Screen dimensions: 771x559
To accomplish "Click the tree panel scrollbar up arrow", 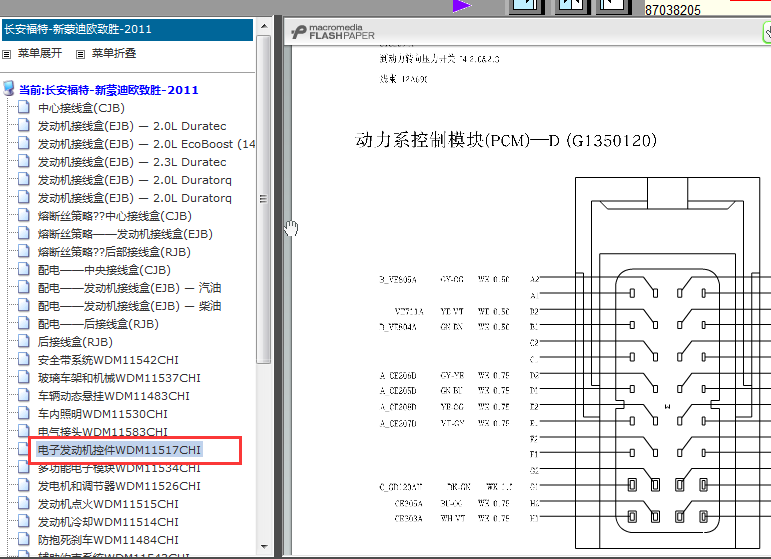I will tap(264, 26).
